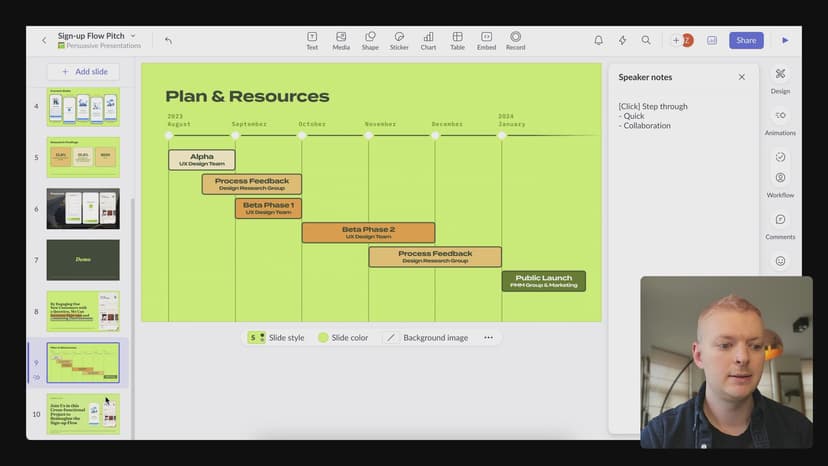Image resolution: width=828 pixels, height=466 pixels.
Task: Open the notifications bell
Action: (598, 40)
